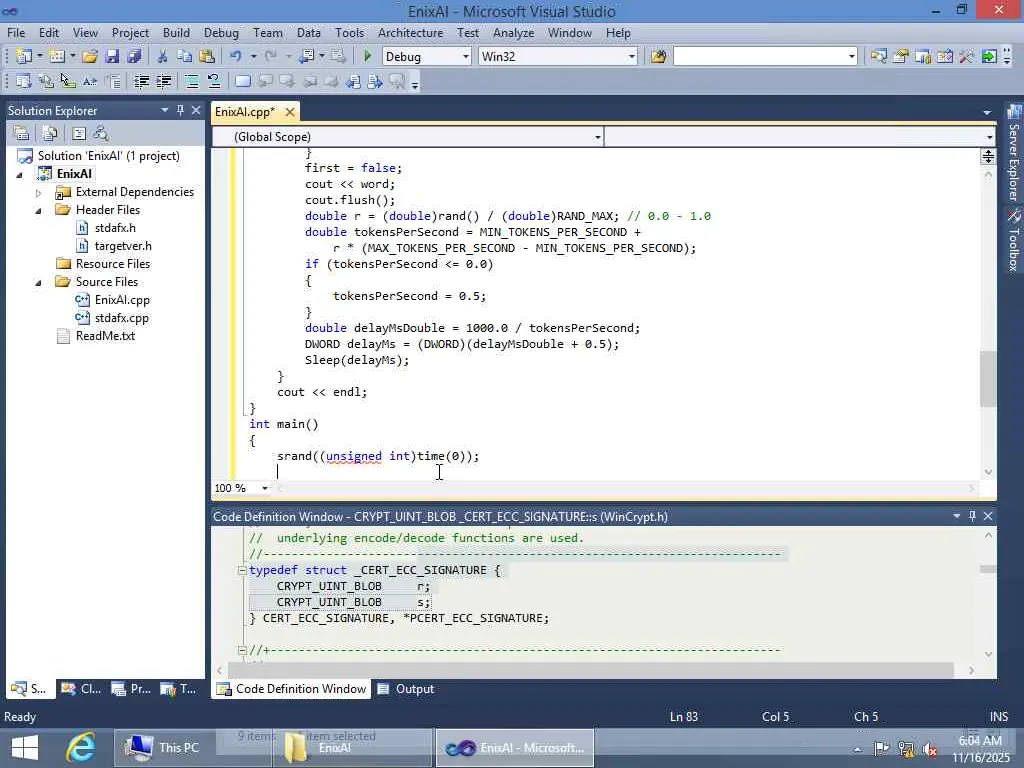Open the editor zoom 100 % dropdown
This screenshot has width=1024, height=768.
click(264, 488)
